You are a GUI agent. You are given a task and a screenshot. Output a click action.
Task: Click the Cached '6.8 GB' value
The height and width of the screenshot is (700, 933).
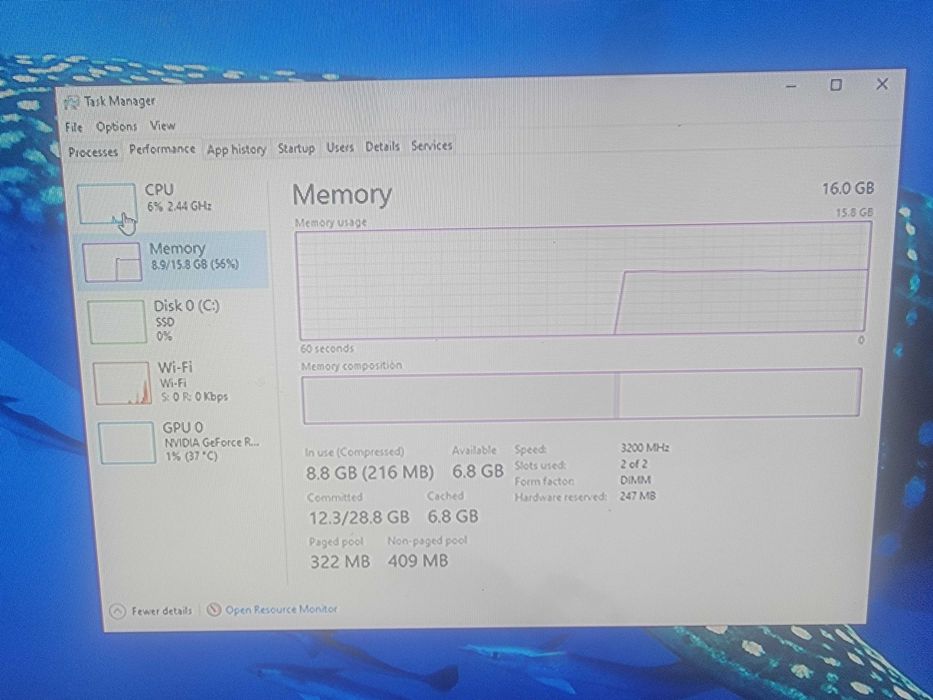tap(453, 517)
